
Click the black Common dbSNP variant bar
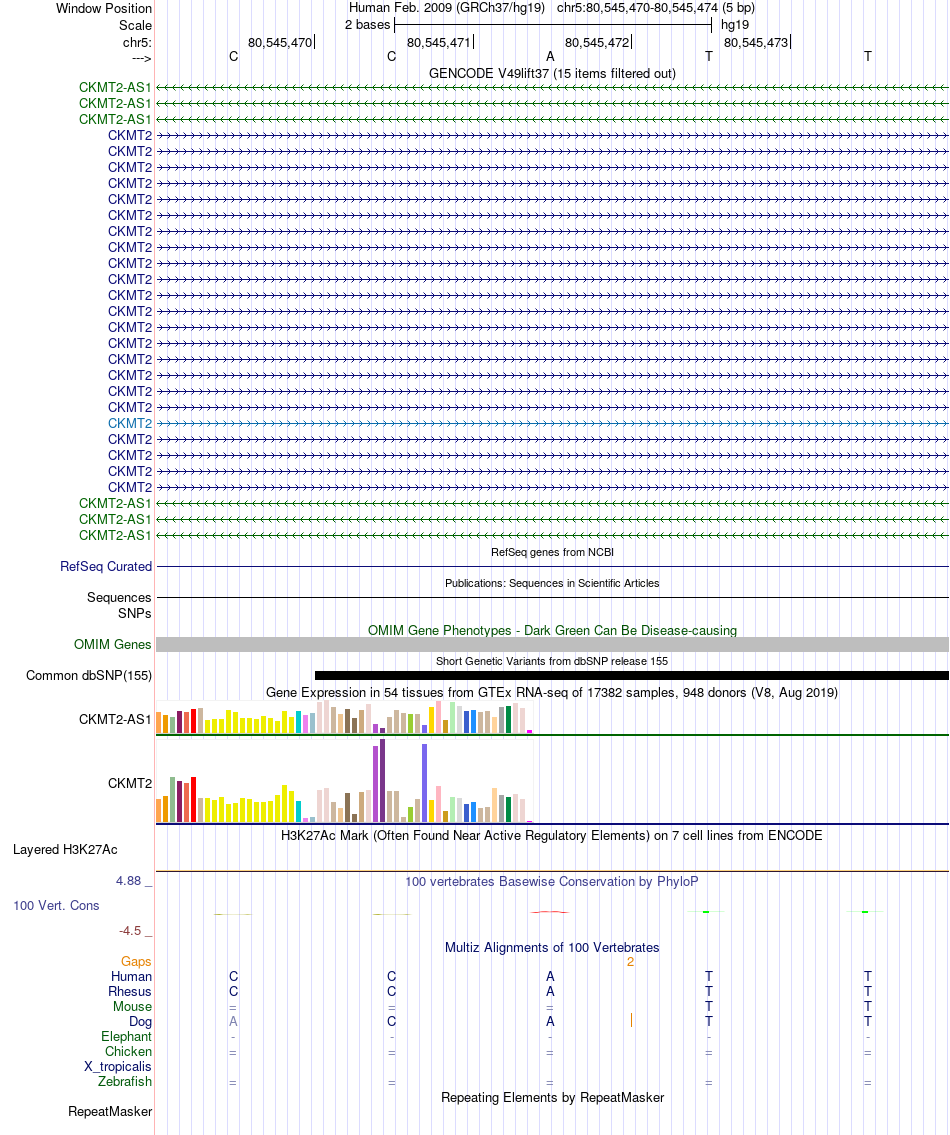click(631, 675)
